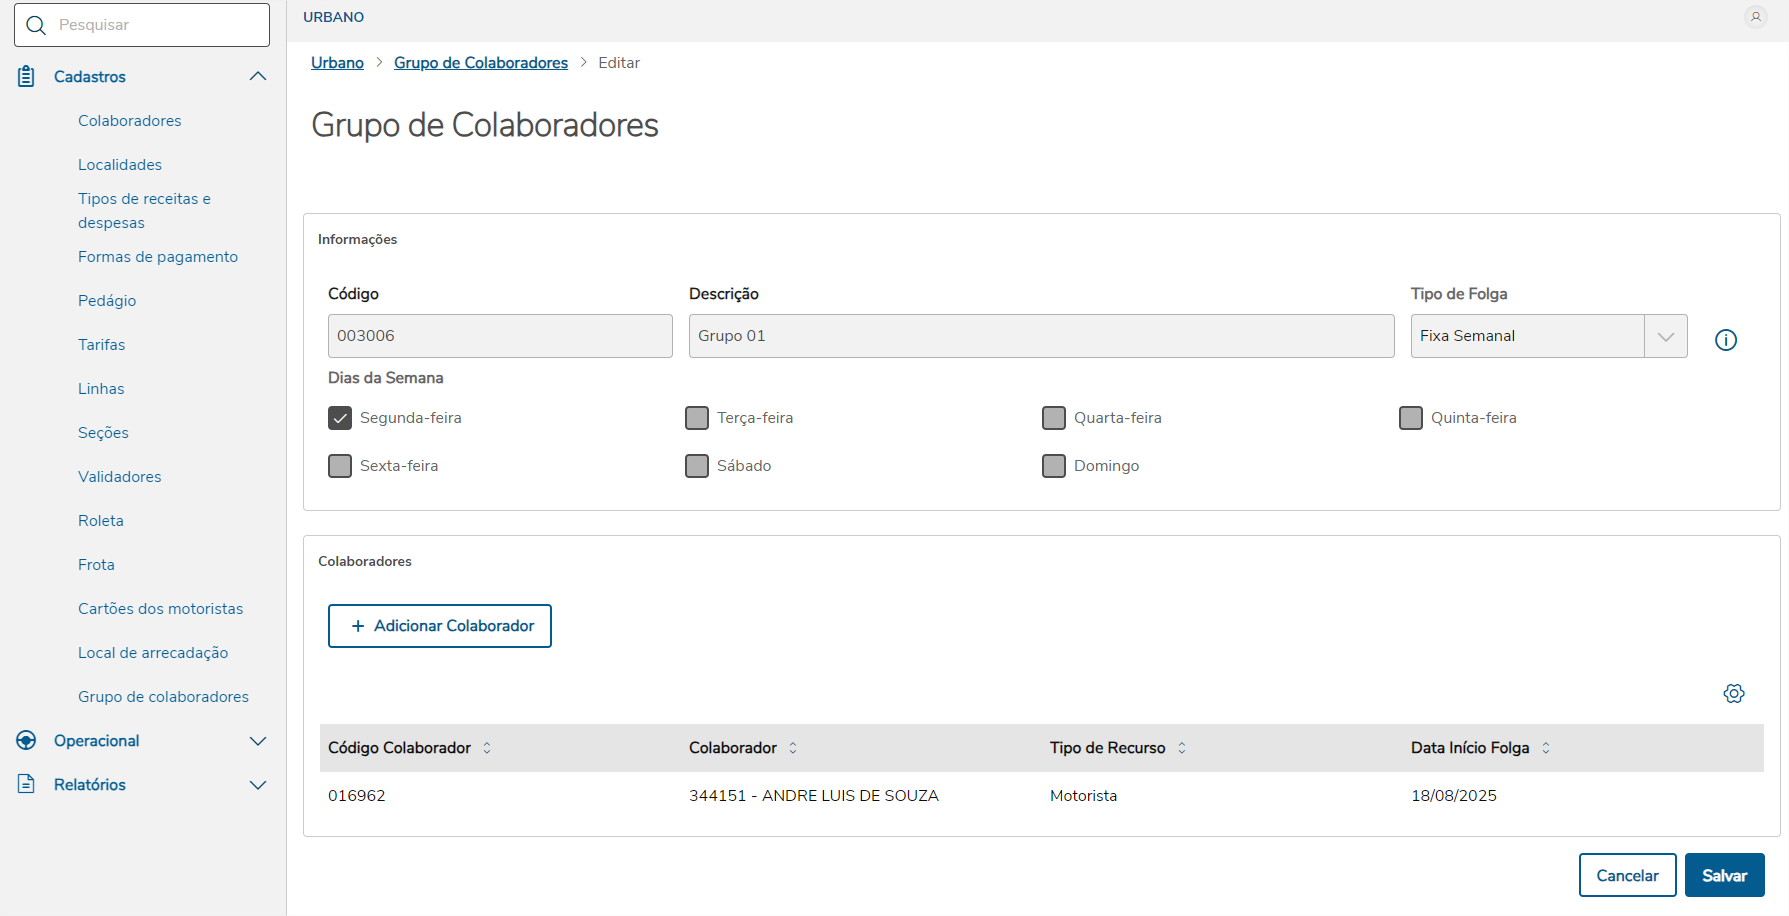Click the user profile avatar icon
This screenshot has width=1789, height=916.
tap(1755, 17)
